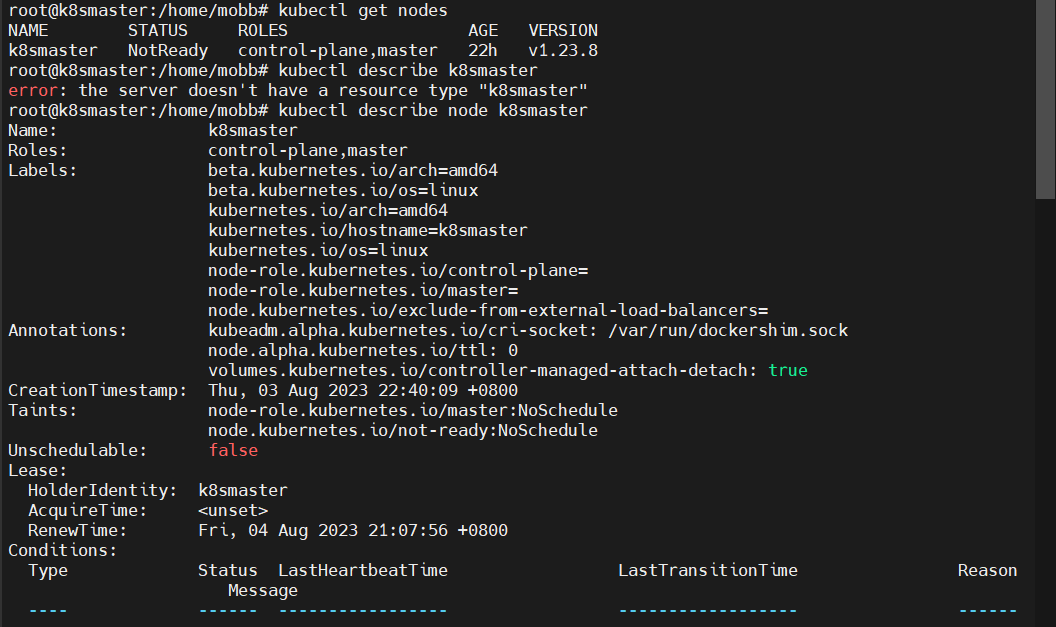The height and width of the screenshot is (627, 1056).
Task: Click the 22h age value
Action: click(x=483, y=50)
